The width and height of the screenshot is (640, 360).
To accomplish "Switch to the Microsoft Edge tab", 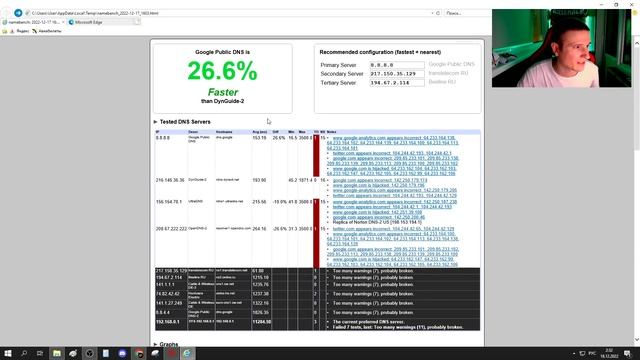I will pyautogui.click(x=100, y=22).
